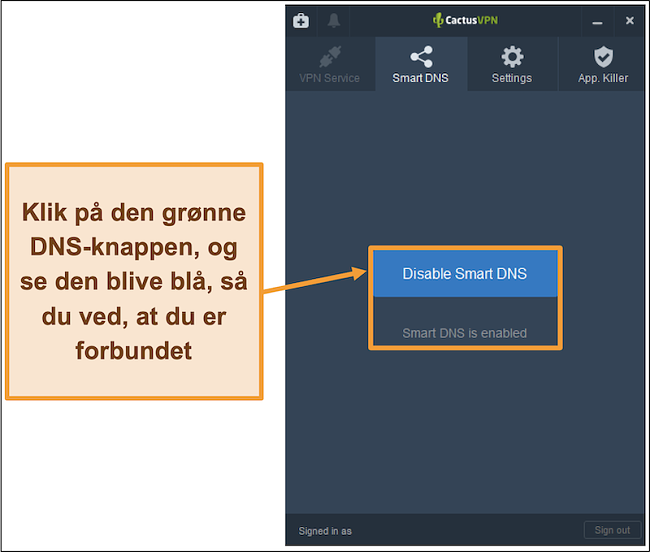The width and height of the screenshot is (650, 552).
Task: Click the Sign out button
Action: point(612,530)
